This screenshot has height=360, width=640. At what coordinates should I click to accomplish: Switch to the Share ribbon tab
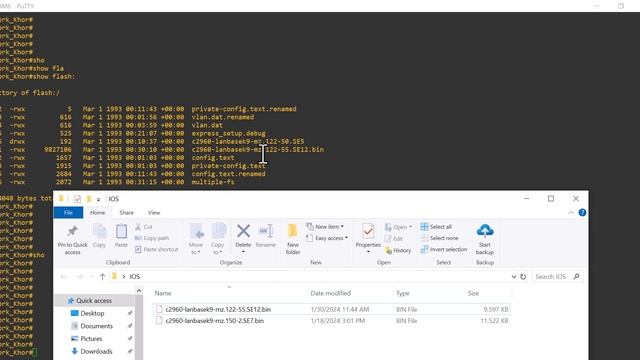coord(127,213)
